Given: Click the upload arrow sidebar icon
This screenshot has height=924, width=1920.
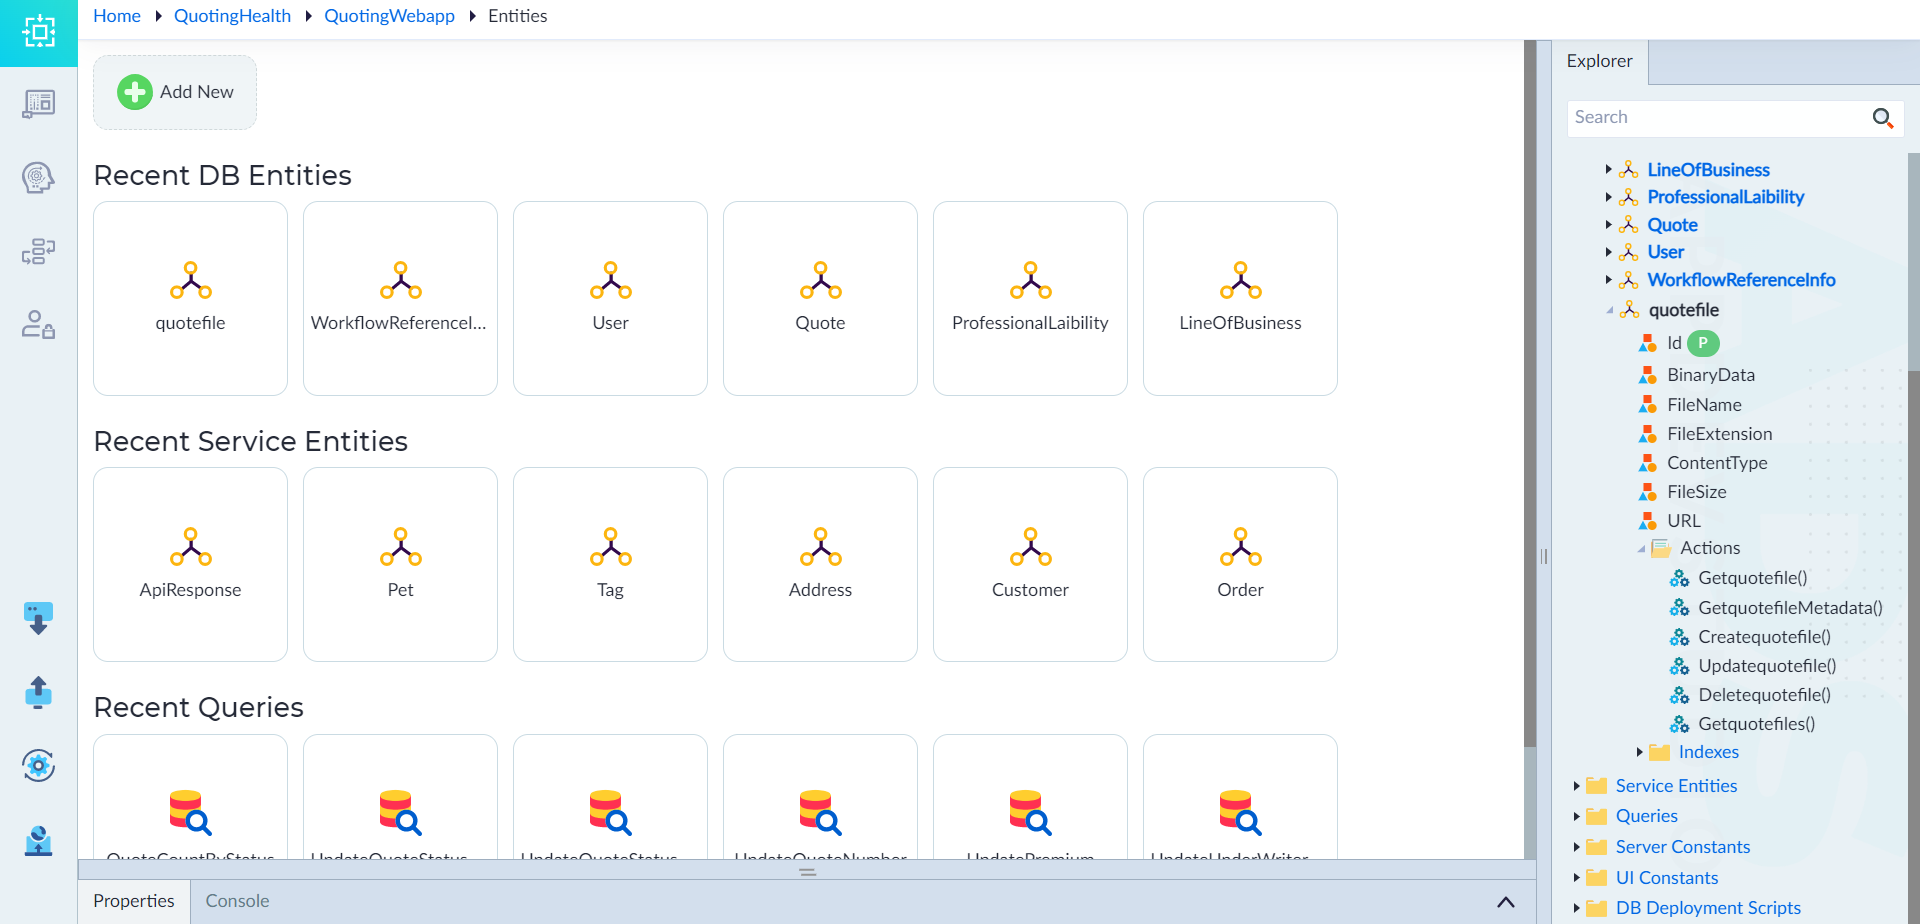Looking at the screenshot, I should 38,692.
